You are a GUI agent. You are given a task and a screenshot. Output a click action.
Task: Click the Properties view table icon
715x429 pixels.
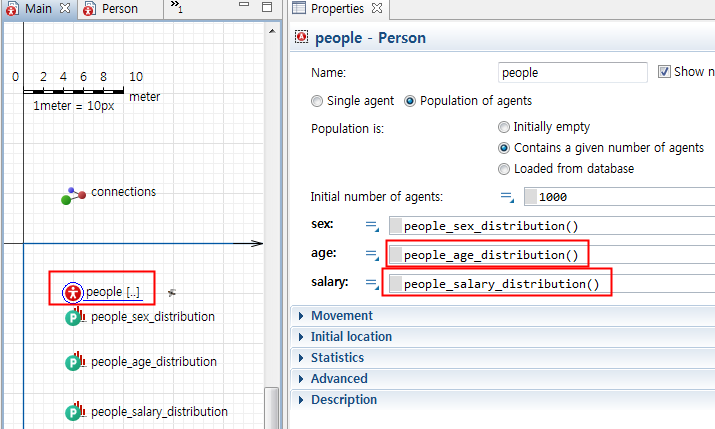click(299, 8)
